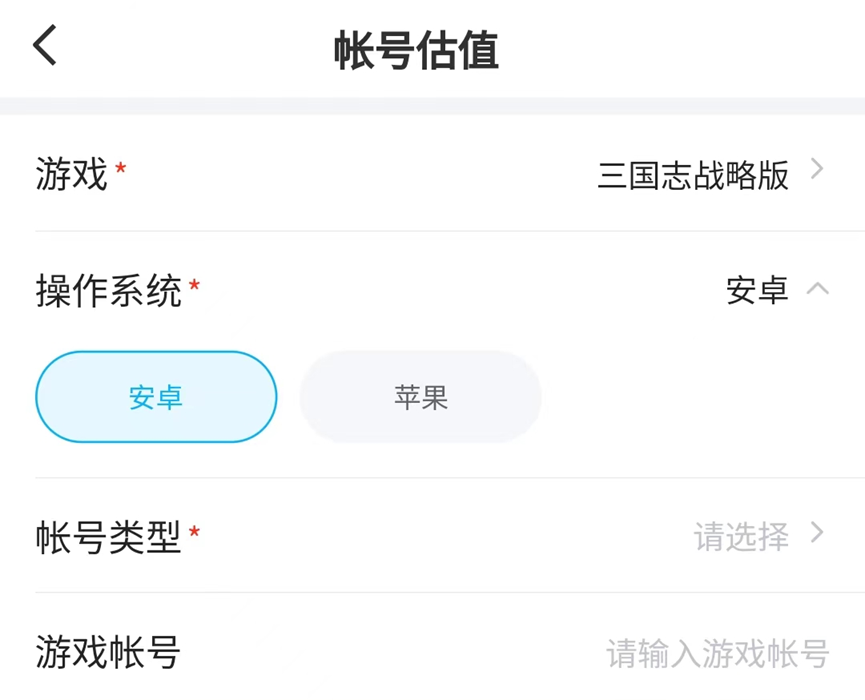Tap the 游戏 field label

(71, 174)
